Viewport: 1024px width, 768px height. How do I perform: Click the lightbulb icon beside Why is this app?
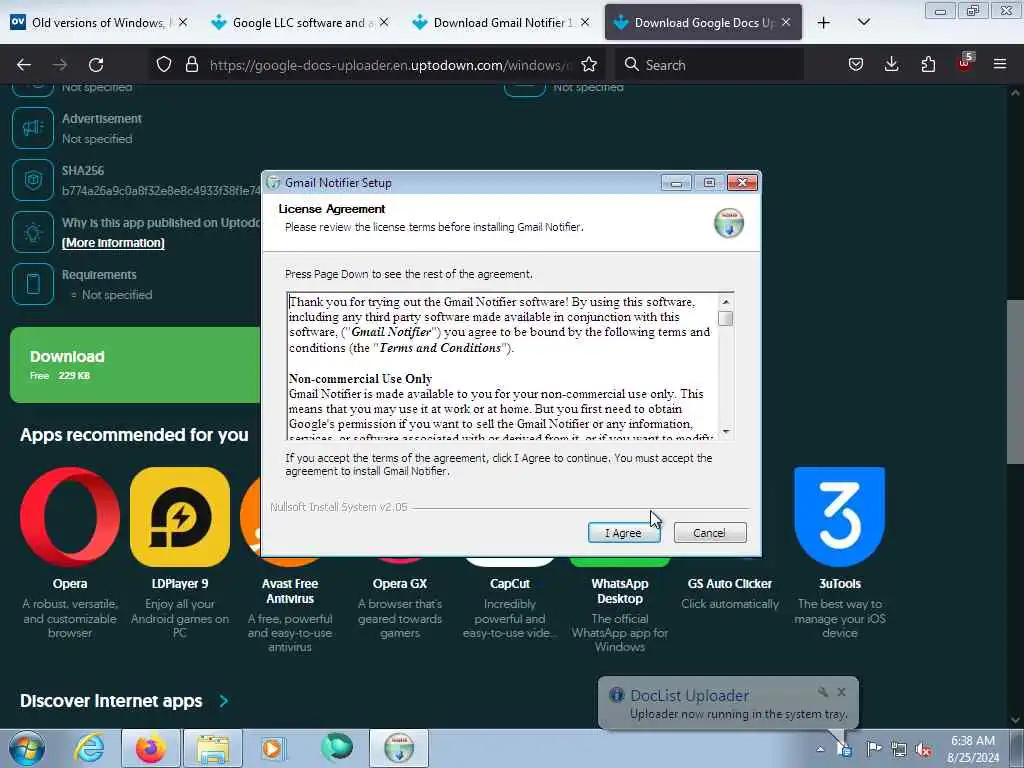33,232
